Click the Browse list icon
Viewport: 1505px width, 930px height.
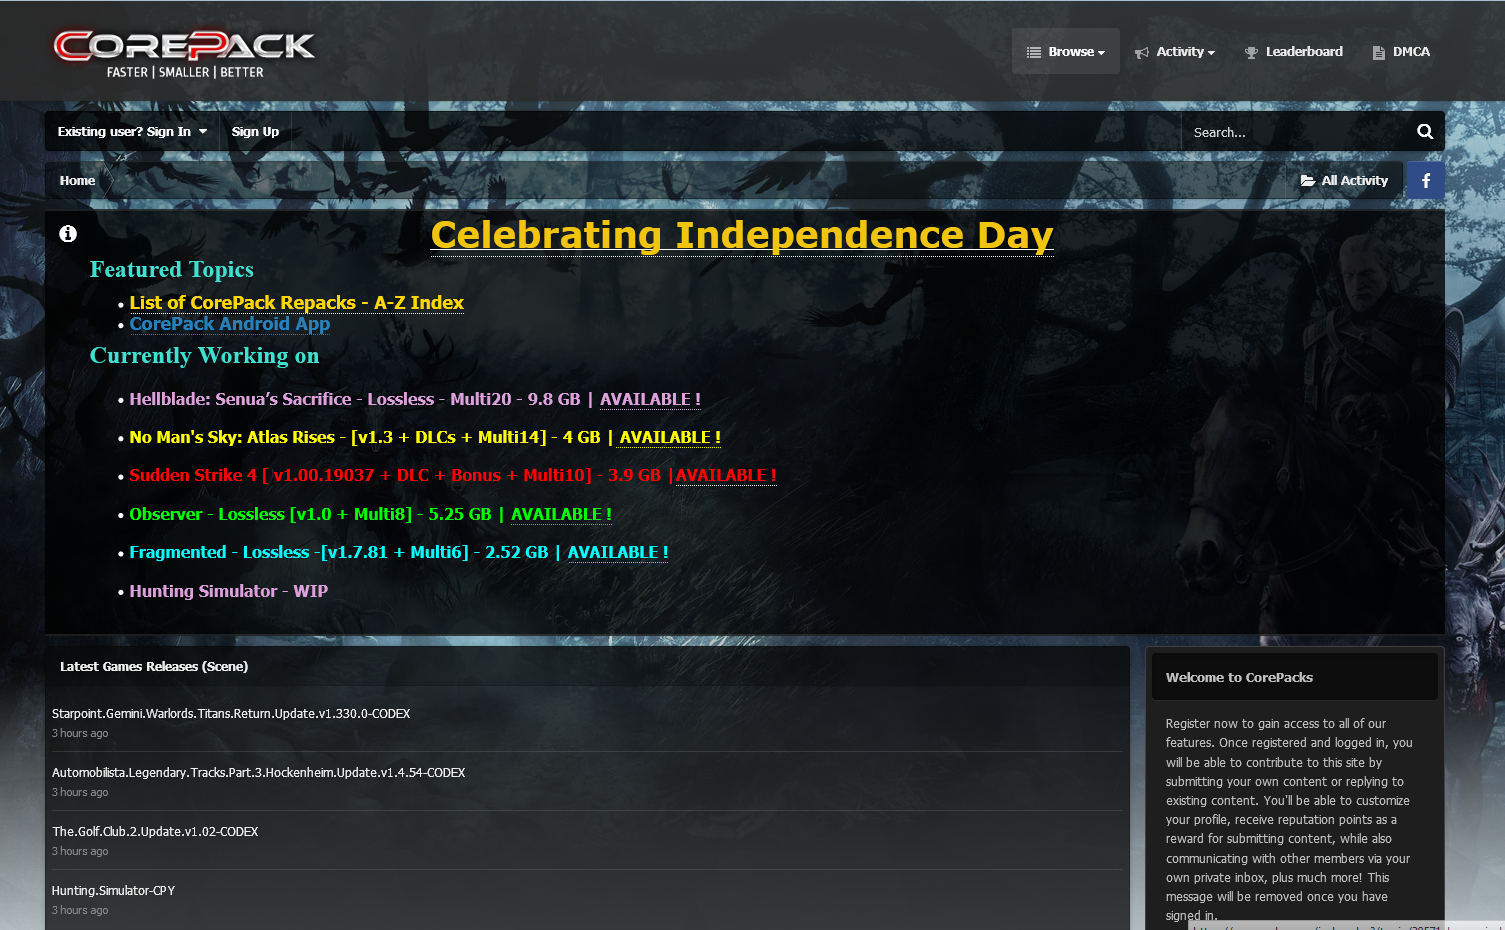coord(1034,52)
